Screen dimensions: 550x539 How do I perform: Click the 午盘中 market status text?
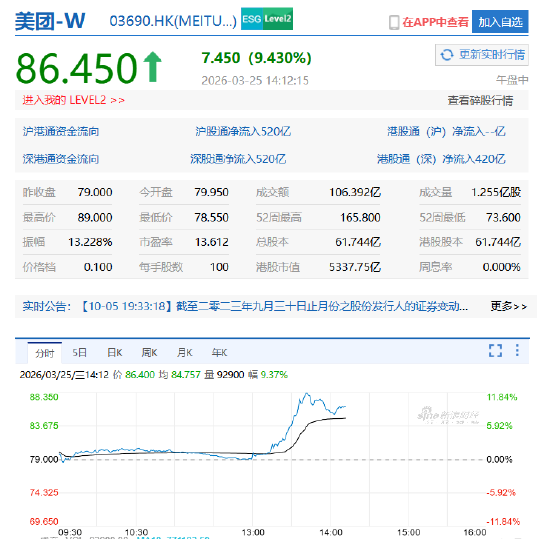point(512,80)
